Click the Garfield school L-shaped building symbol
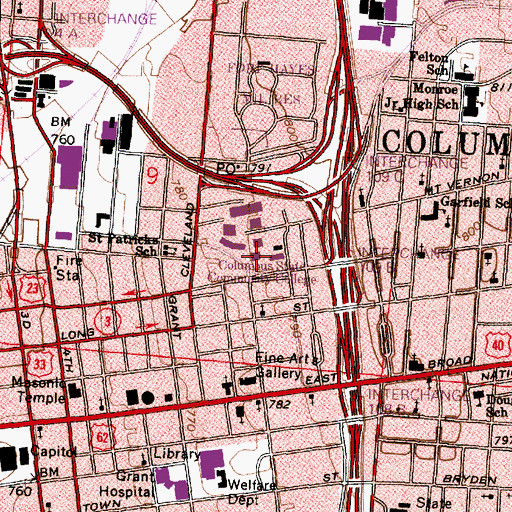This screenshot has height=512, width=512. [x=431, y=211]
